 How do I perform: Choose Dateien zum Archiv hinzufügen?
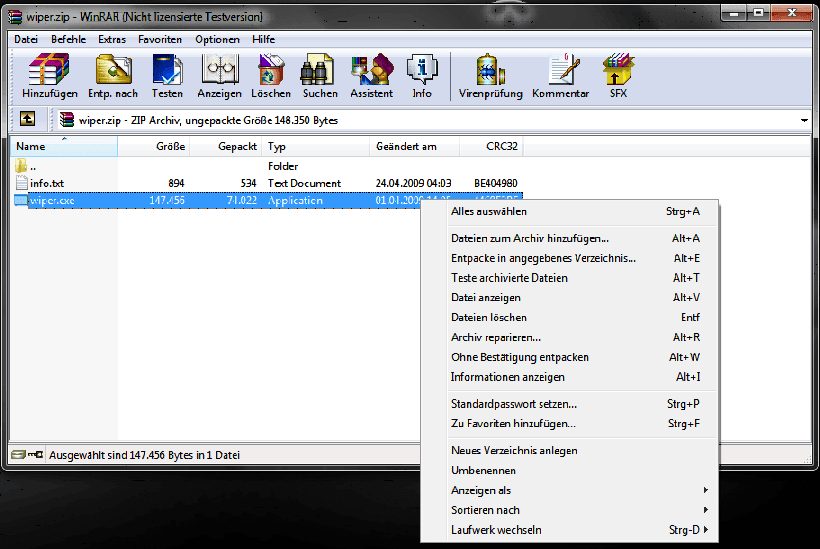[570, 238]
